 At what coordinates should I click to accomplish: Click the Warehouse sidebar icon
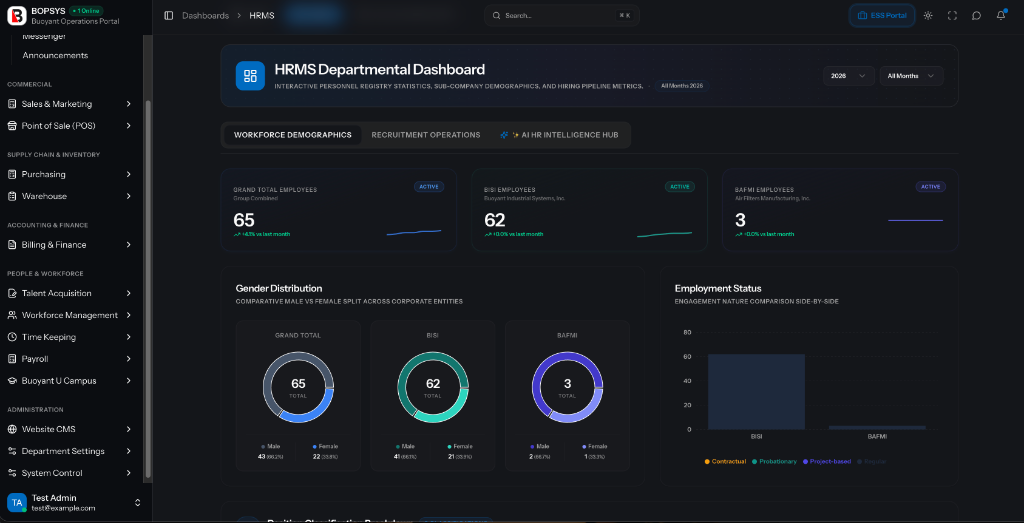click(x=12, y=196)
